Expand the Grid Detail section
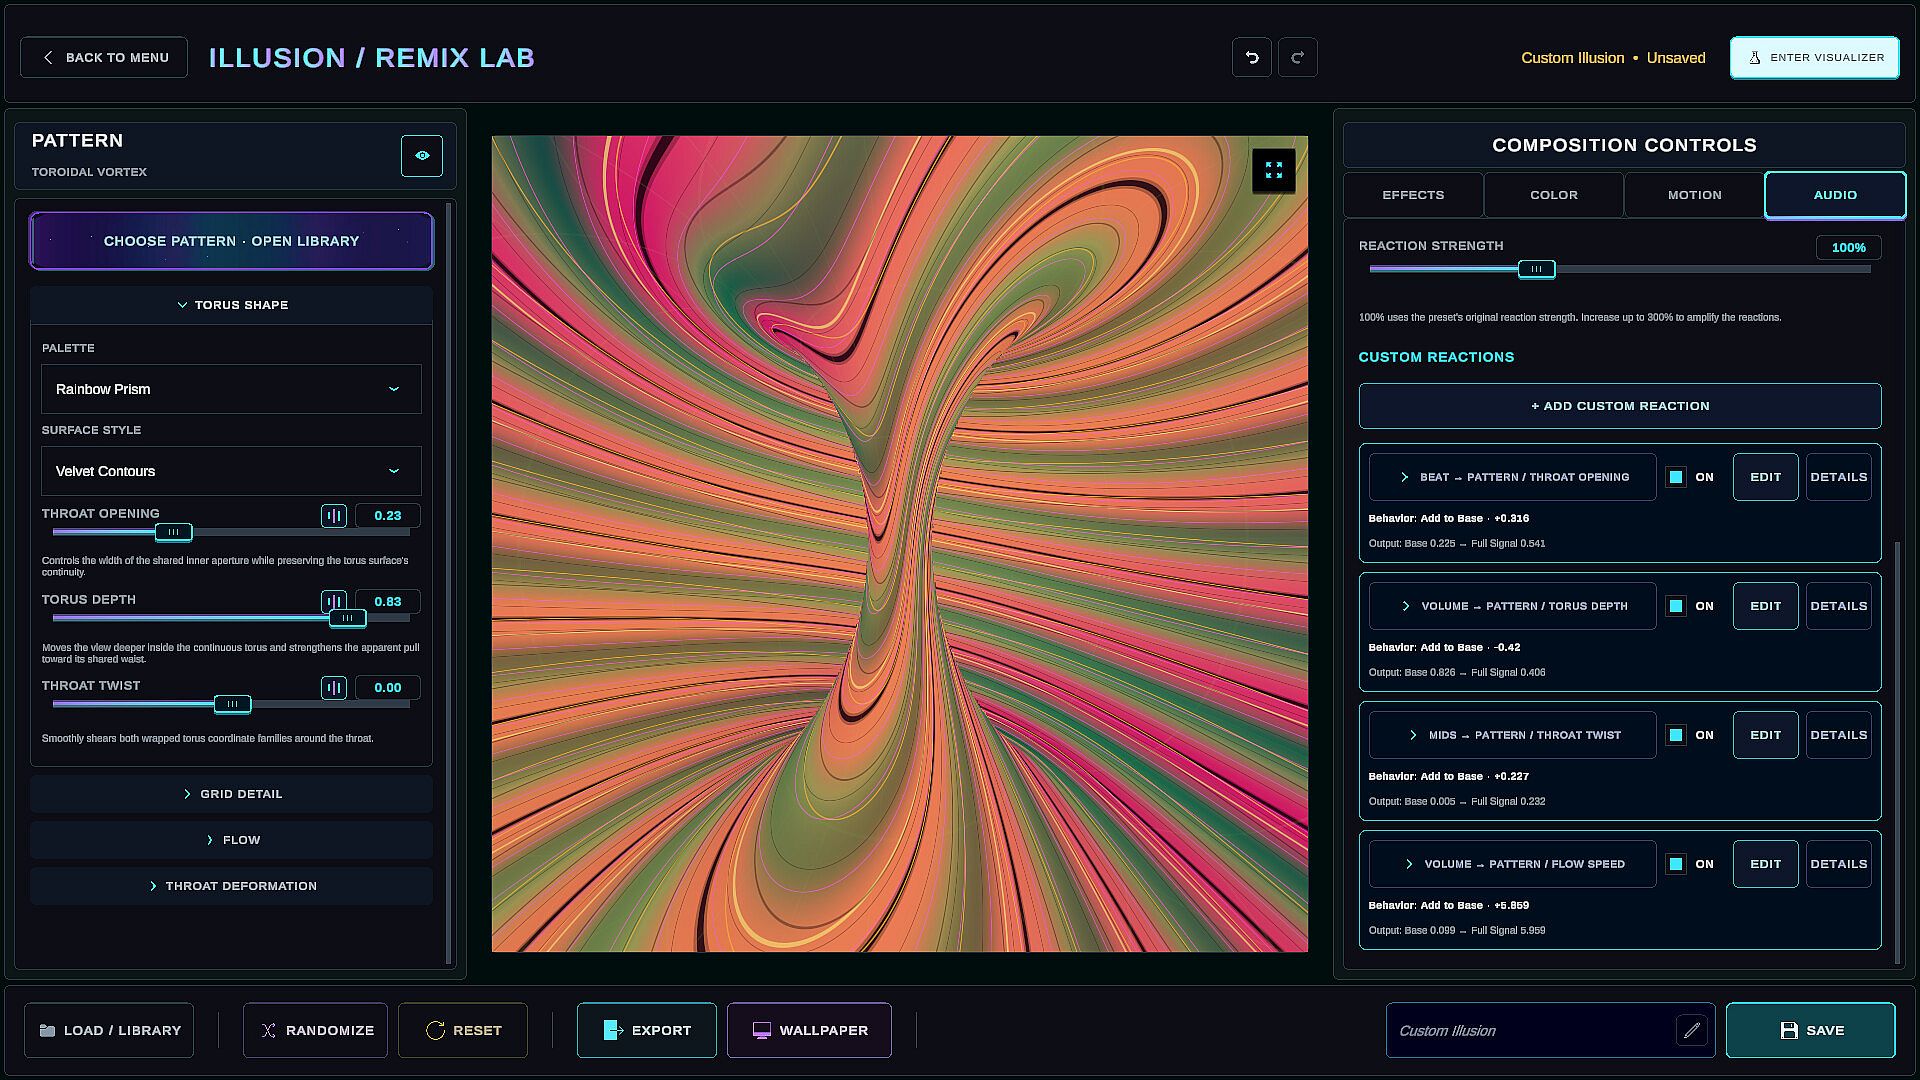The height and width of the screenshot is (1080, 1920). click(231, 794)
